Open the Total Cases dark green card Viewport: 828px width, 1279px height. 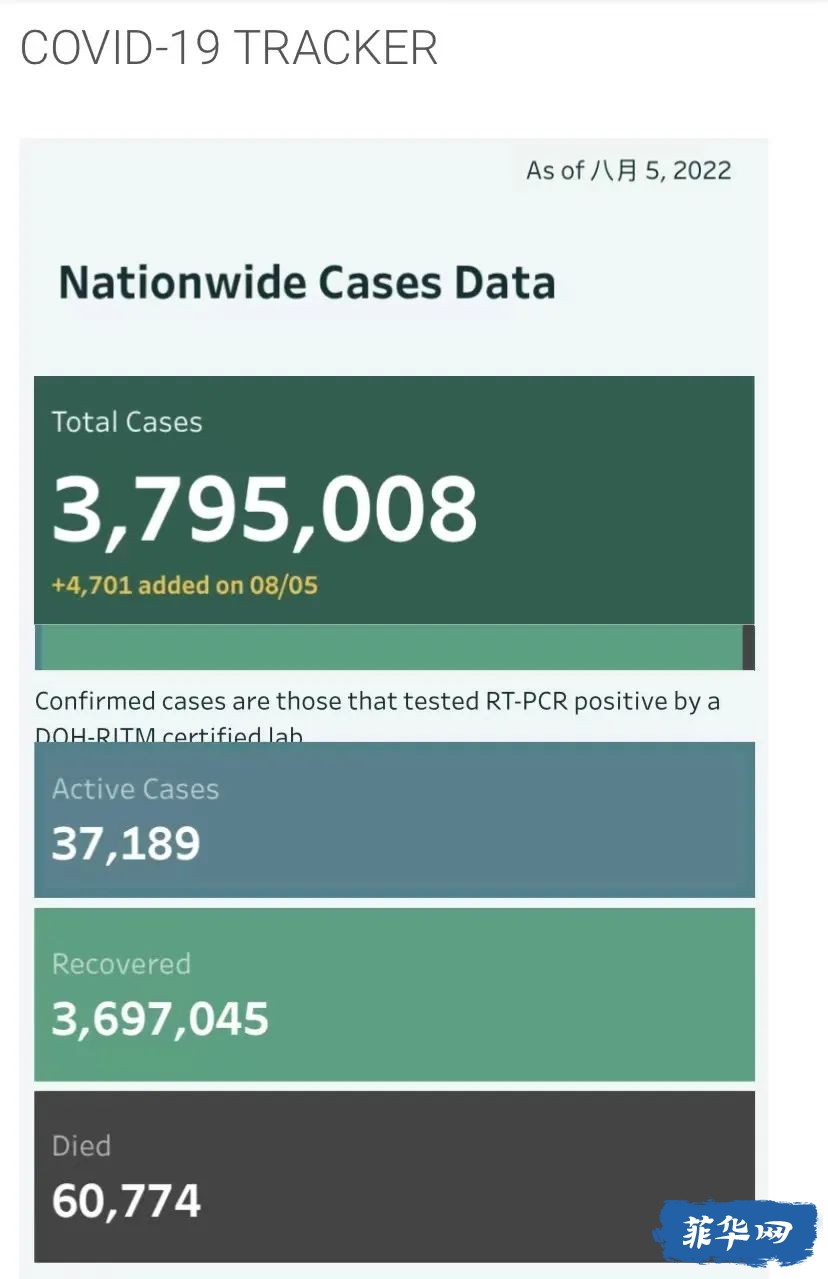[x=394, y=500]
